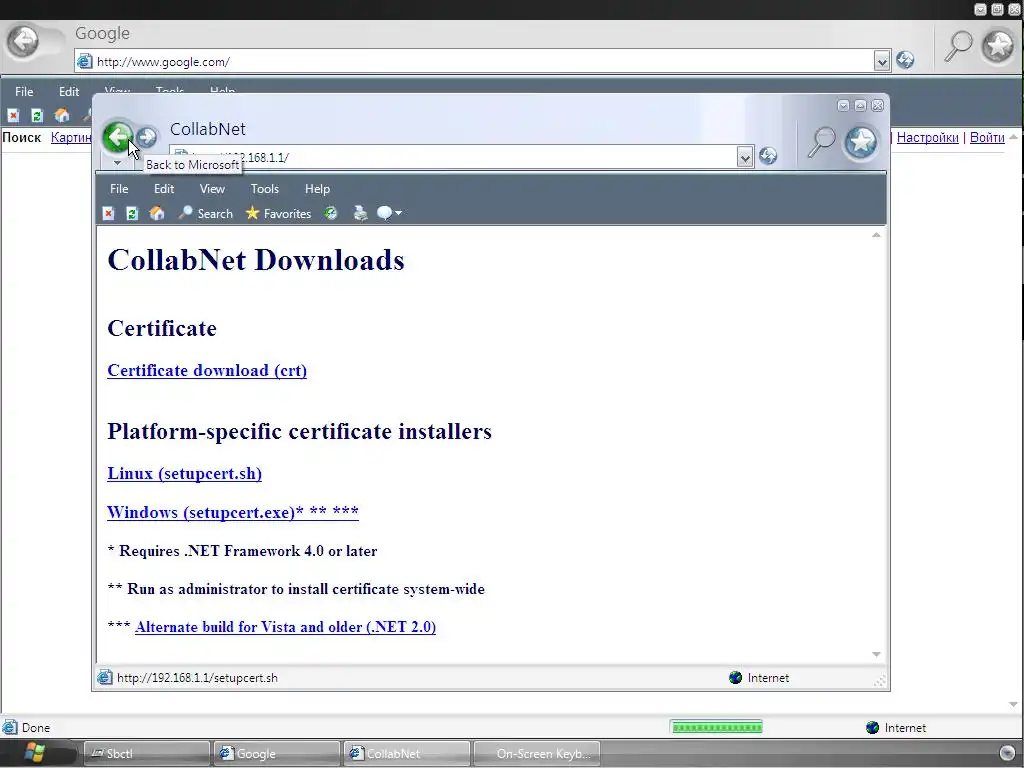Screen dimensions: 1024x768
Task: Click the Linux (setupcert.sh) link
Action: pos(184,473)
